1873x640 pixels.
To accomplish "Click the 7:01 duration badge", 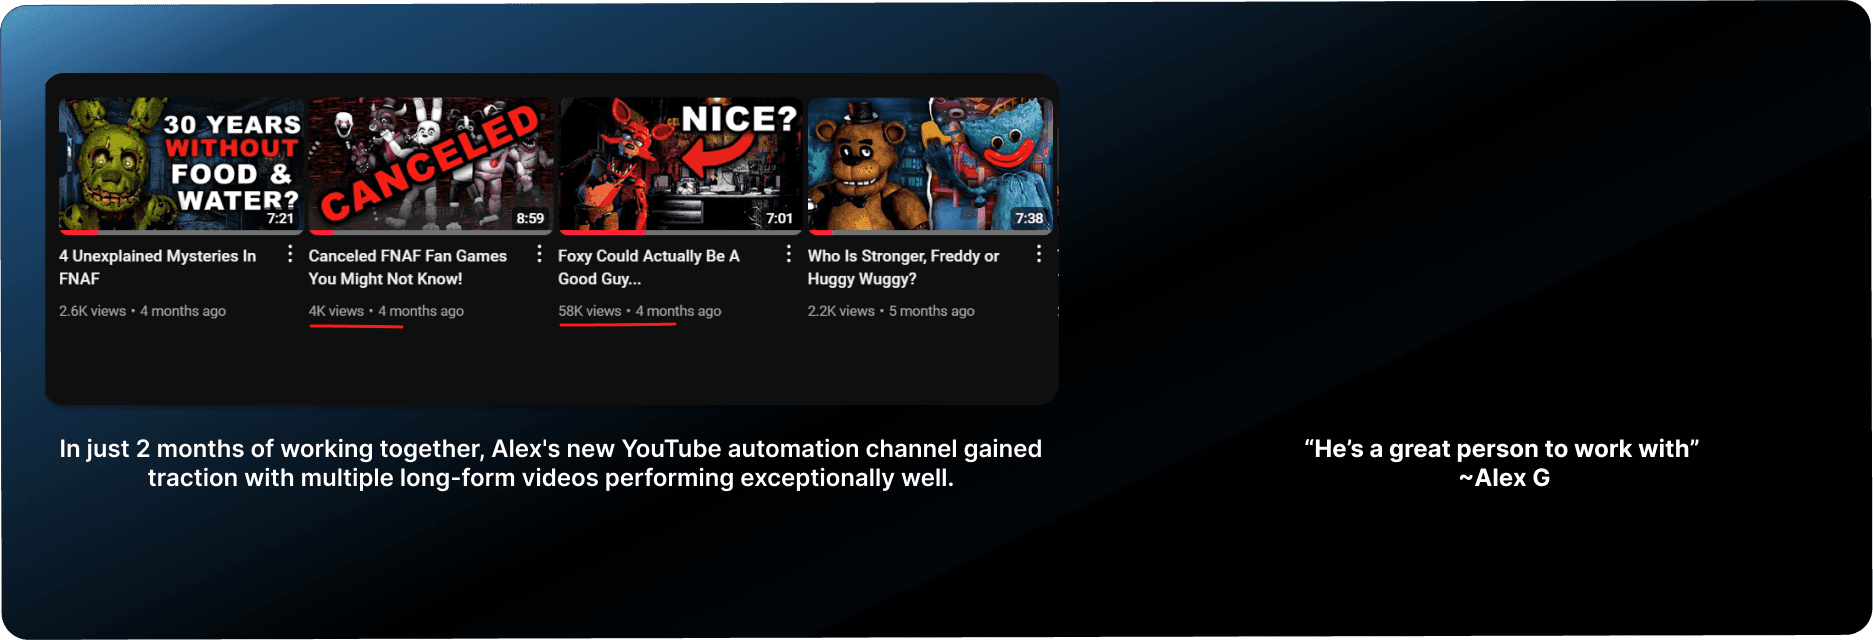I will point(779,218).
